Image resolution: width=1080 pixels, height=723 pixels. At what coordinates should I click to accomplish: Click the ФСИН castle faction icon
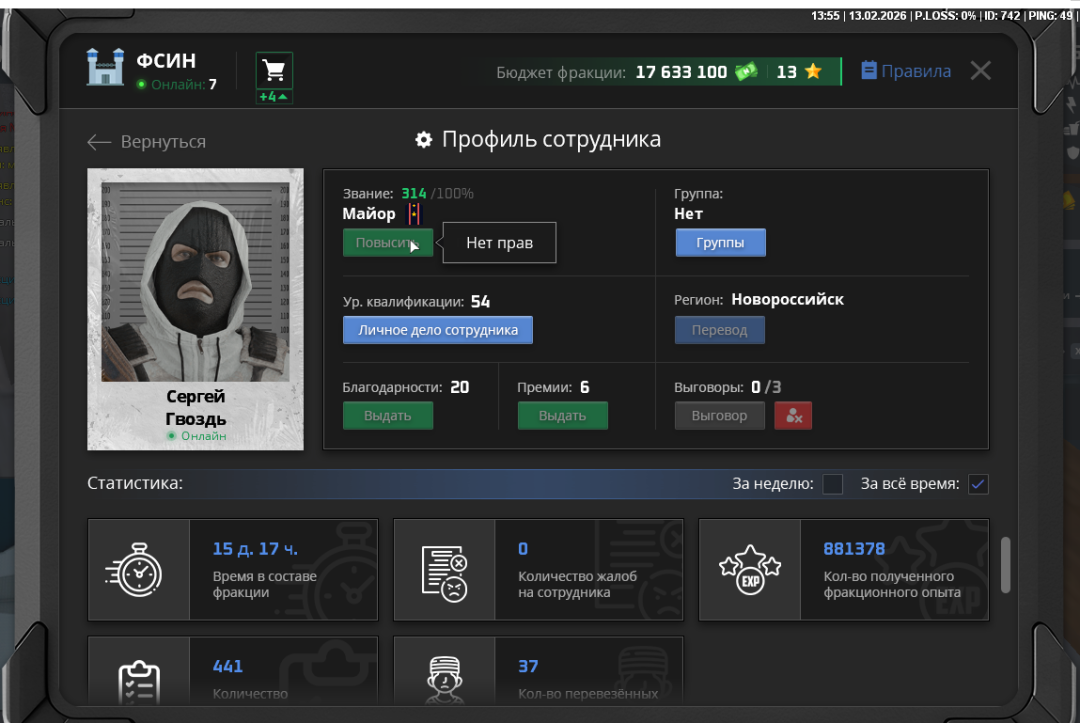coord(105,68)
